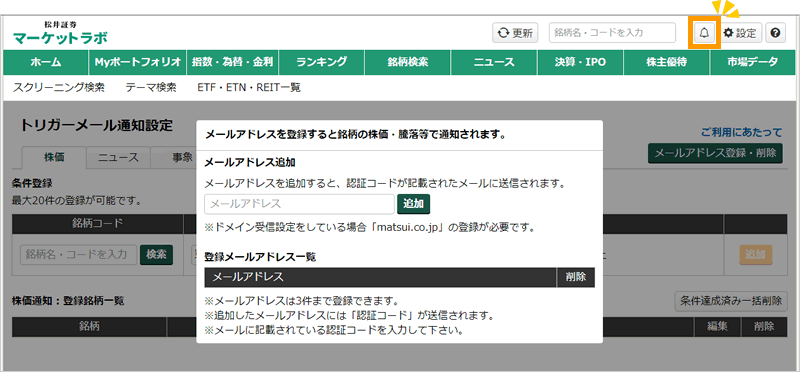800x372 pixels.
Task: Click the 削除 header in 登録銘柄一覧 table
Action: tap(764, 327)
